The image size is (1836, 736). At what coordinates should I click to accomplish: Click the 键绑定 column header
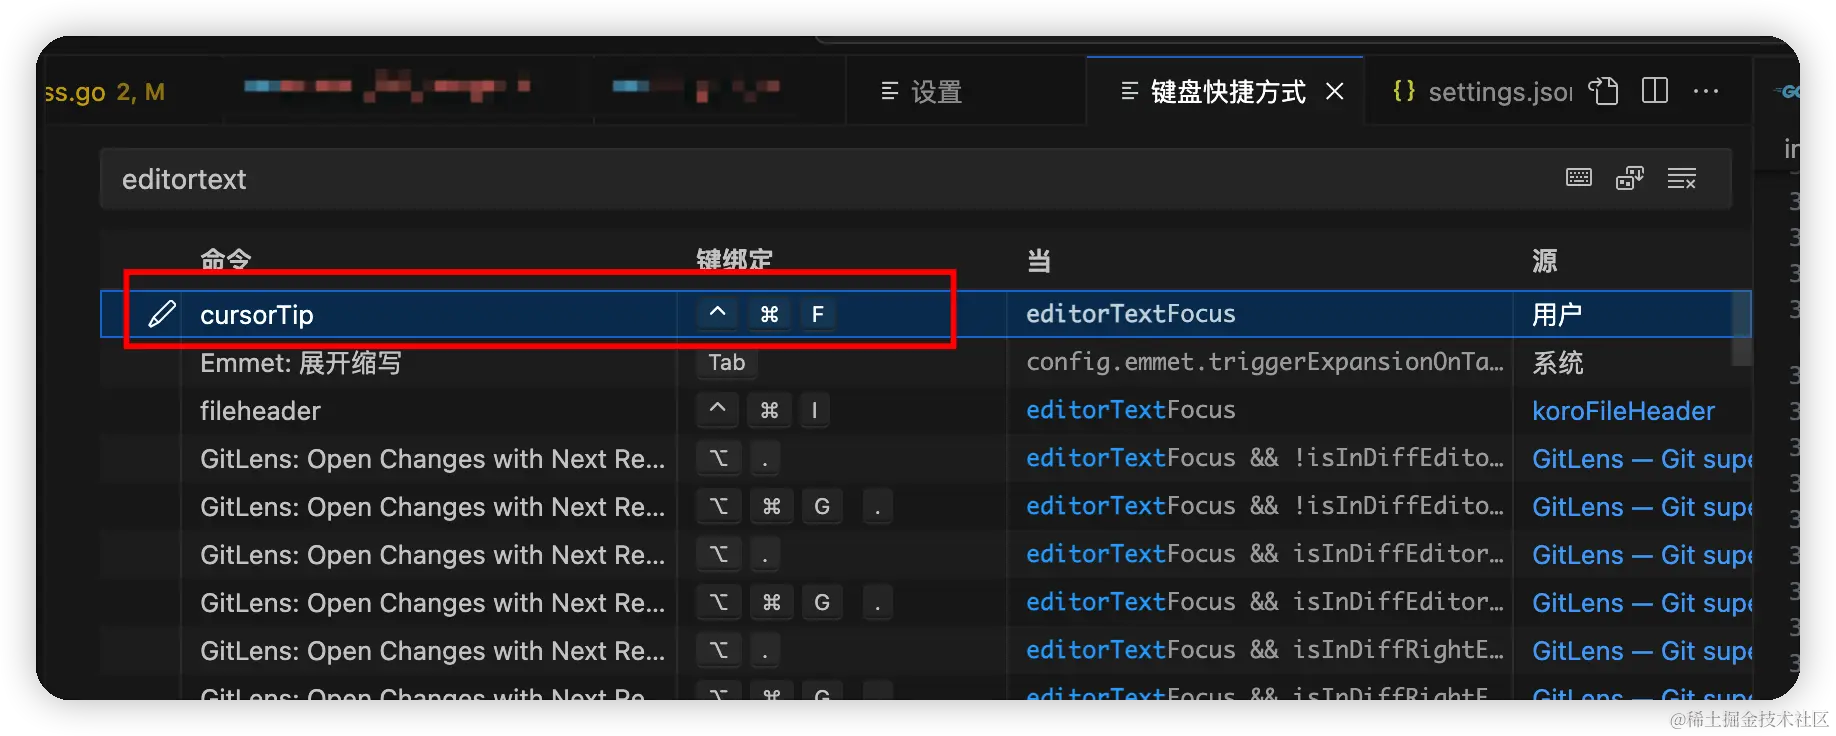(734, 260)
